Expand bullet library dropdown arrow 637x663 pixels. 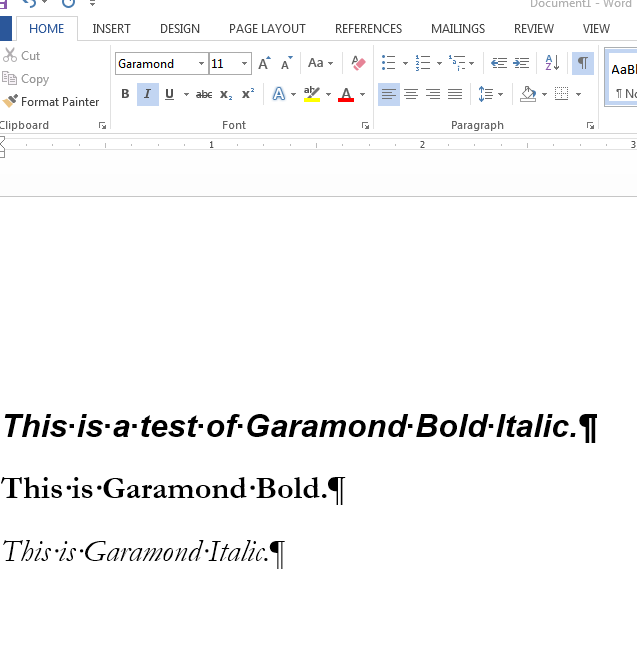[405, 63]
